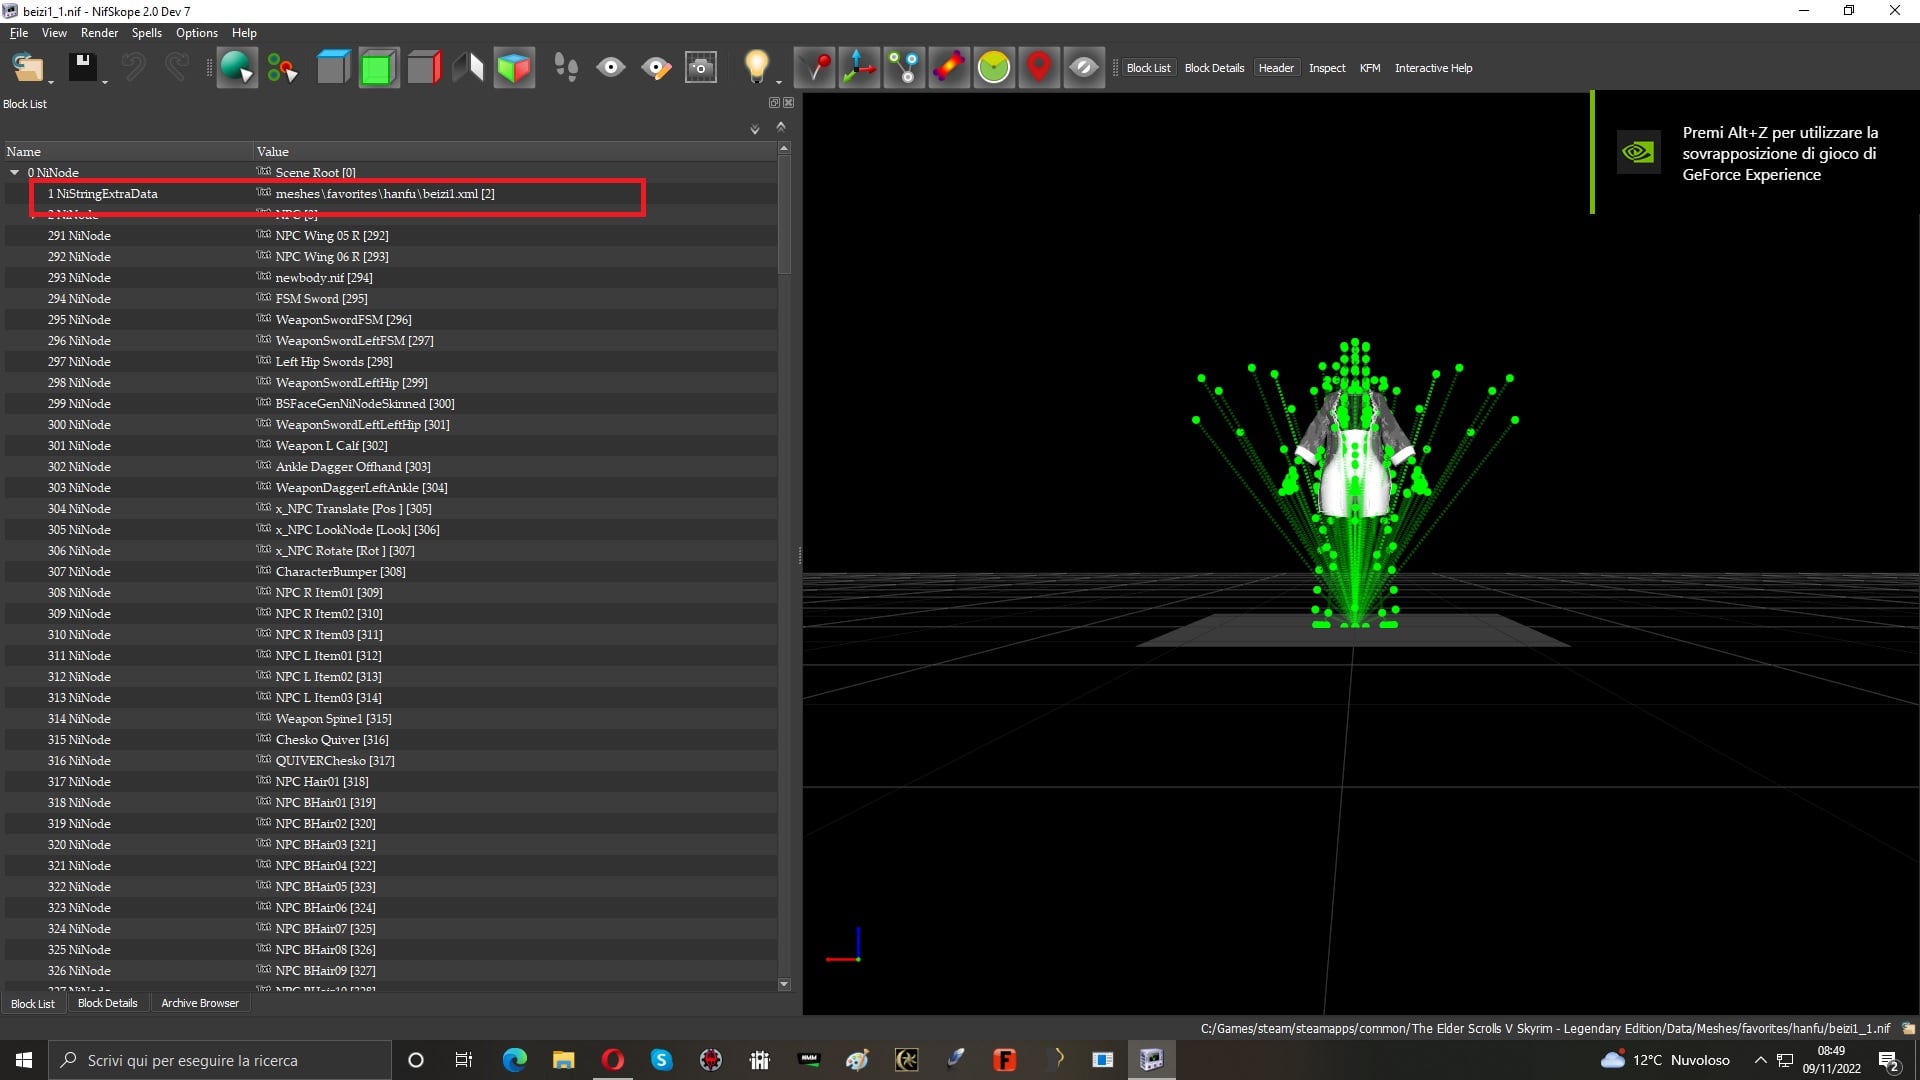Click the Load file folder icon
1920x1080 pixels.
27,68
